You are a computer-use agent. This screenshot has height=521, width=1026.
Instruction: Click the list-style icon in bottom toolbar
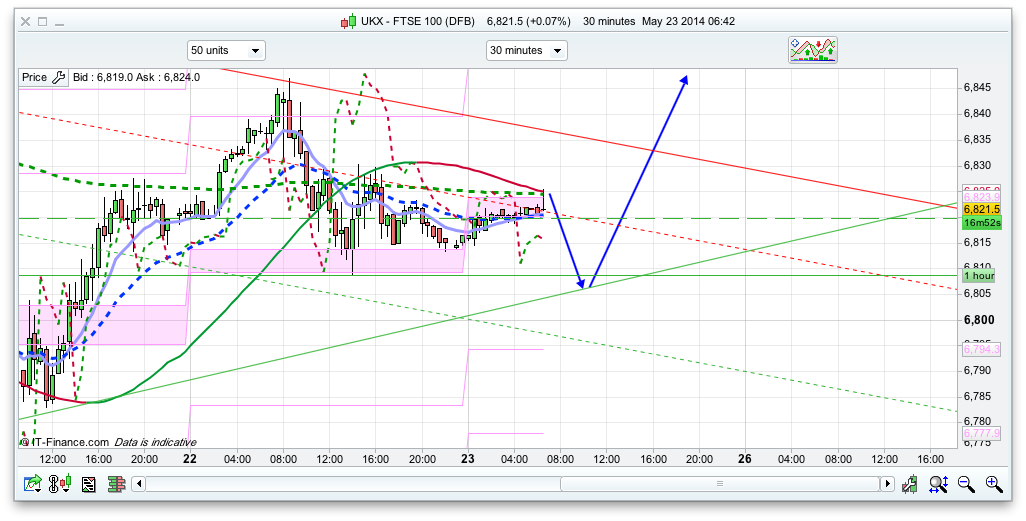(89, 484)
